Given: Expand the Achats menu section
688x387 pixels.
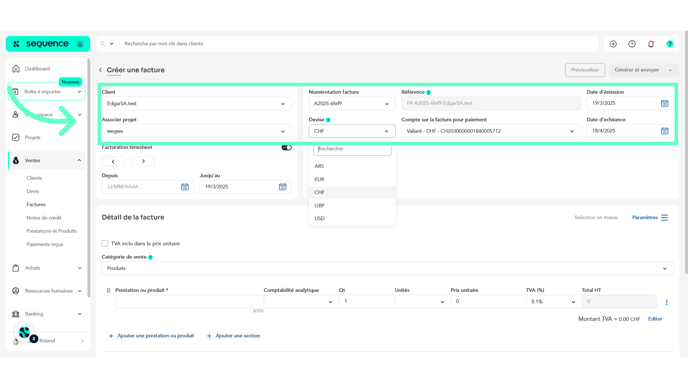Looking at the screenshot, I should [x=79, y=268].
